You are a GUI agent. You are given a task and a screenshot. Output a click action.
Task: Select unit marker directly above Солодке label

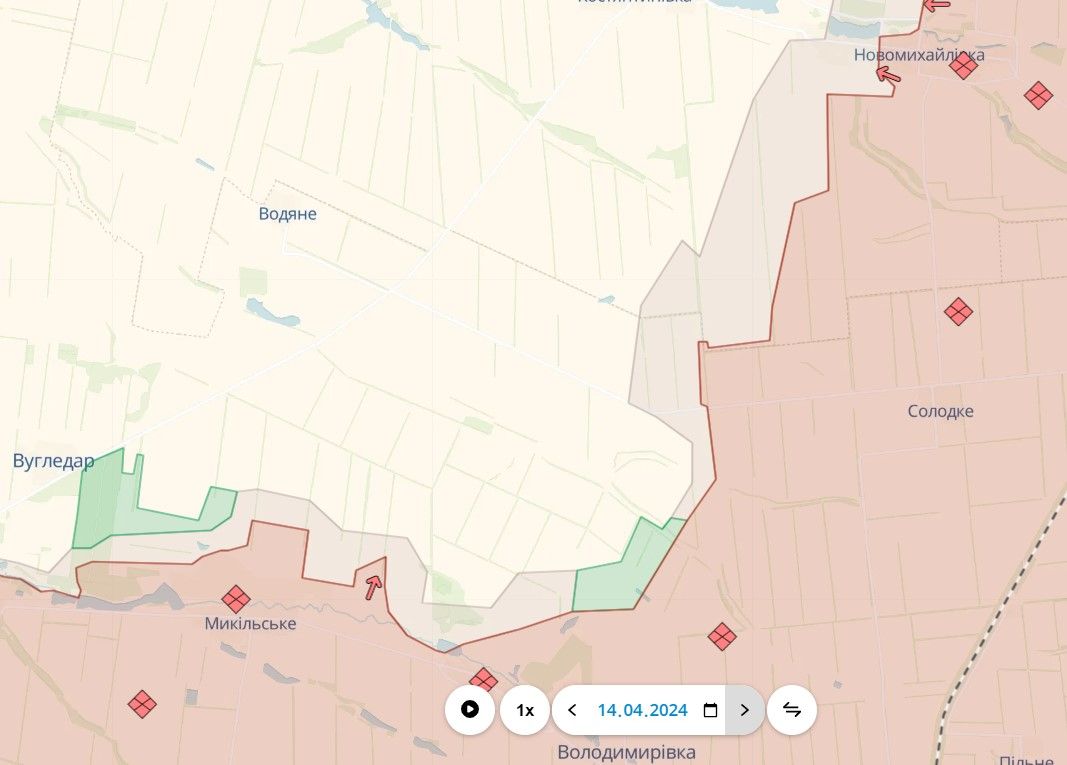[958, 312]
